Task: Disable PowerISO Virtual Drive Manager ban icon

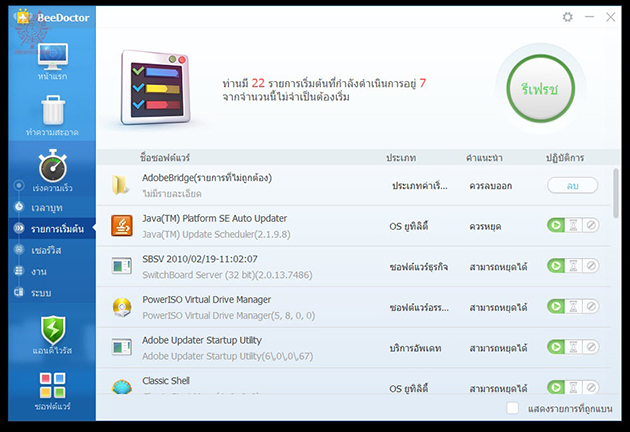Action: click(x=591, y=307)
